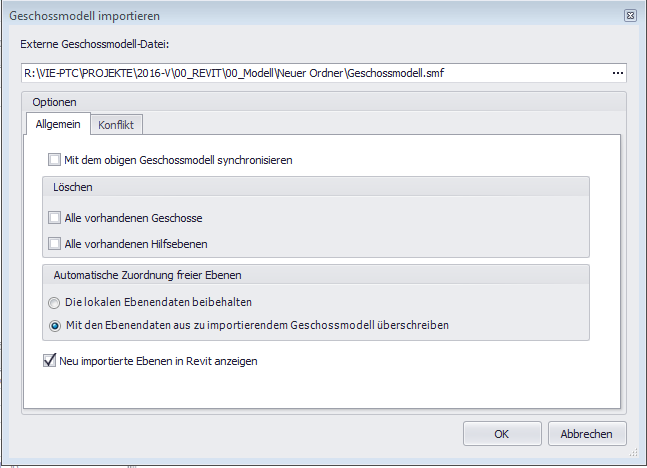Tick the 'Alle vorhandenen Hilfsebenen' checkbox
The height and width of the screenshot is (468, 647).
click(54, 243)
